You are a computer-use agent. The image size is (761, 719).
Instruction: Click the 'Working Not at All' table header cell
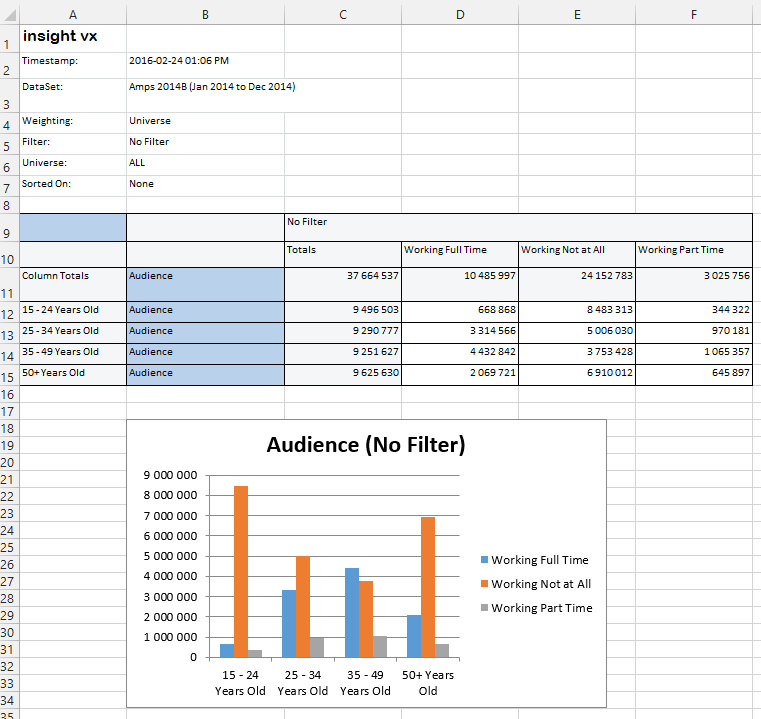click(x=577, y=254)
